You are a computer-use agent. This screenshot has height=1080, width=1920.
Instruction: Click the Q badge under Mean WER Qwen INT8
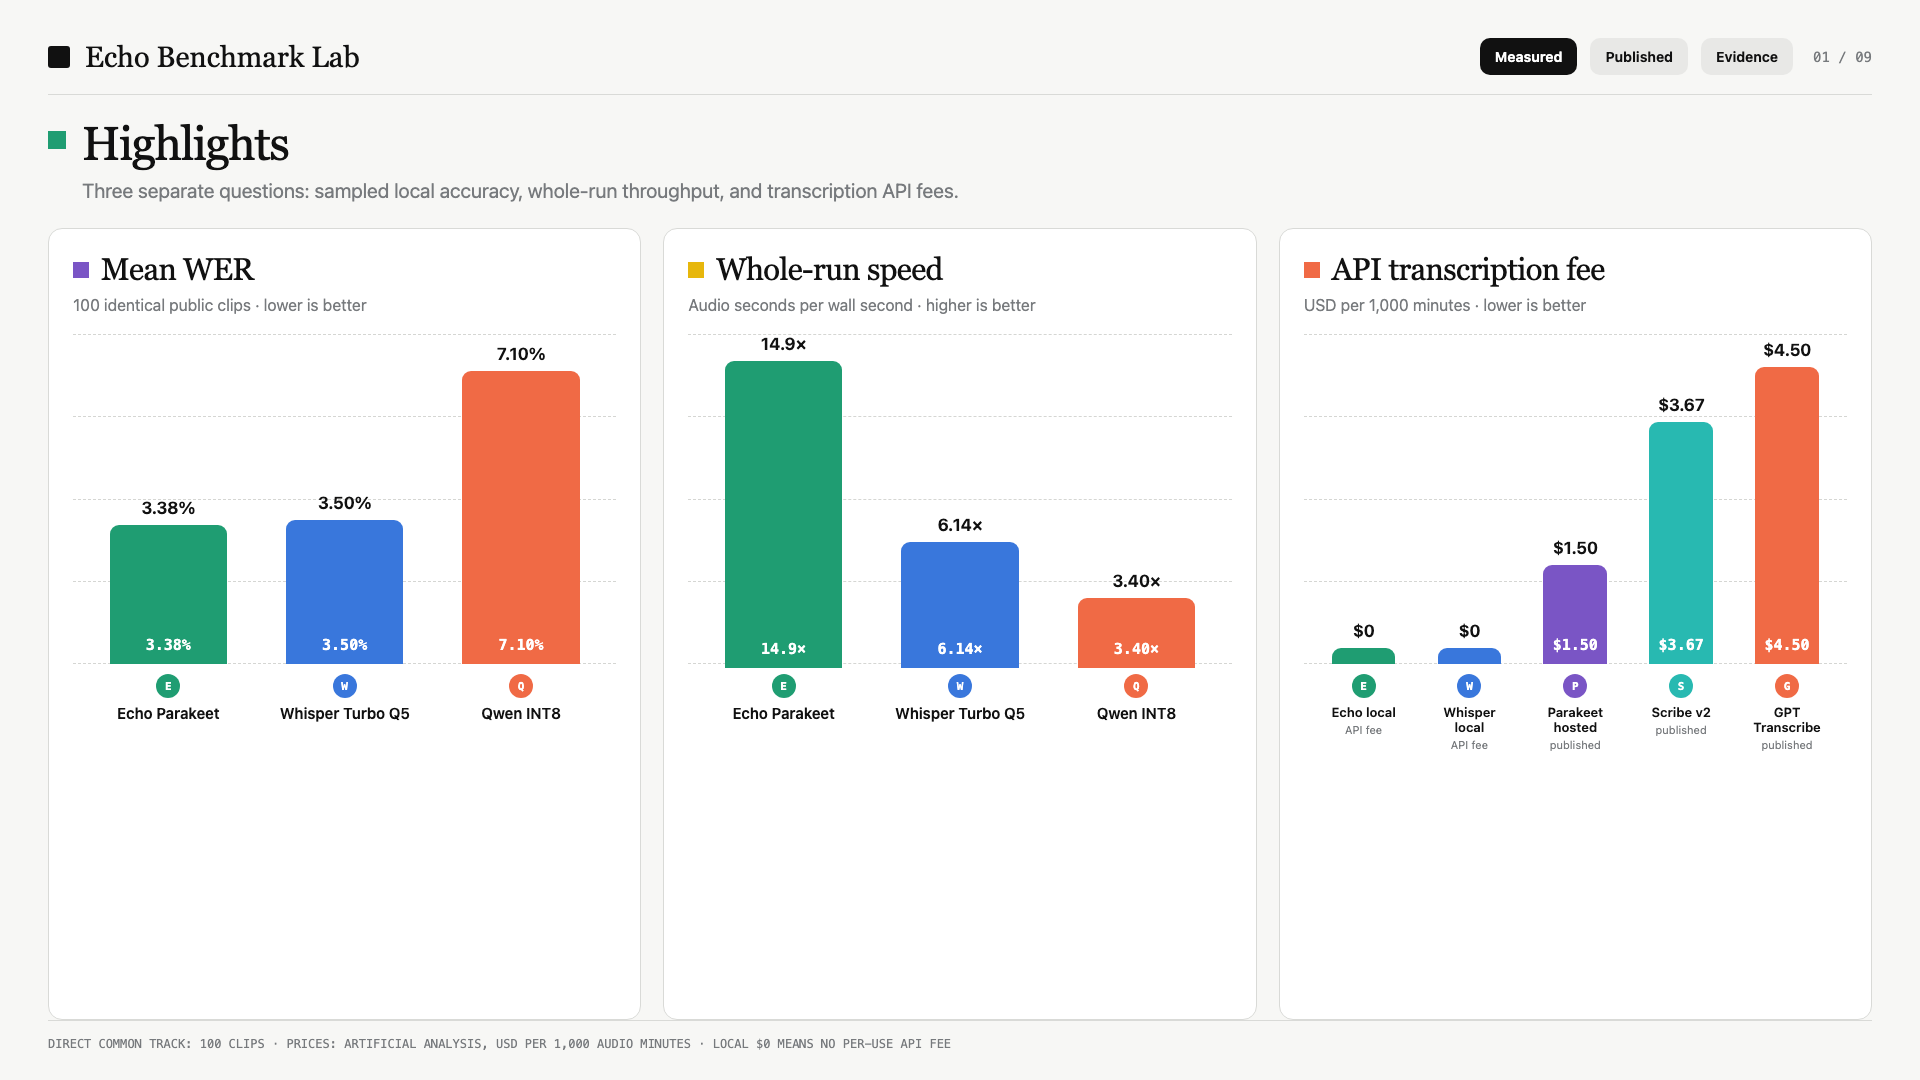click(x=521, y=686)
